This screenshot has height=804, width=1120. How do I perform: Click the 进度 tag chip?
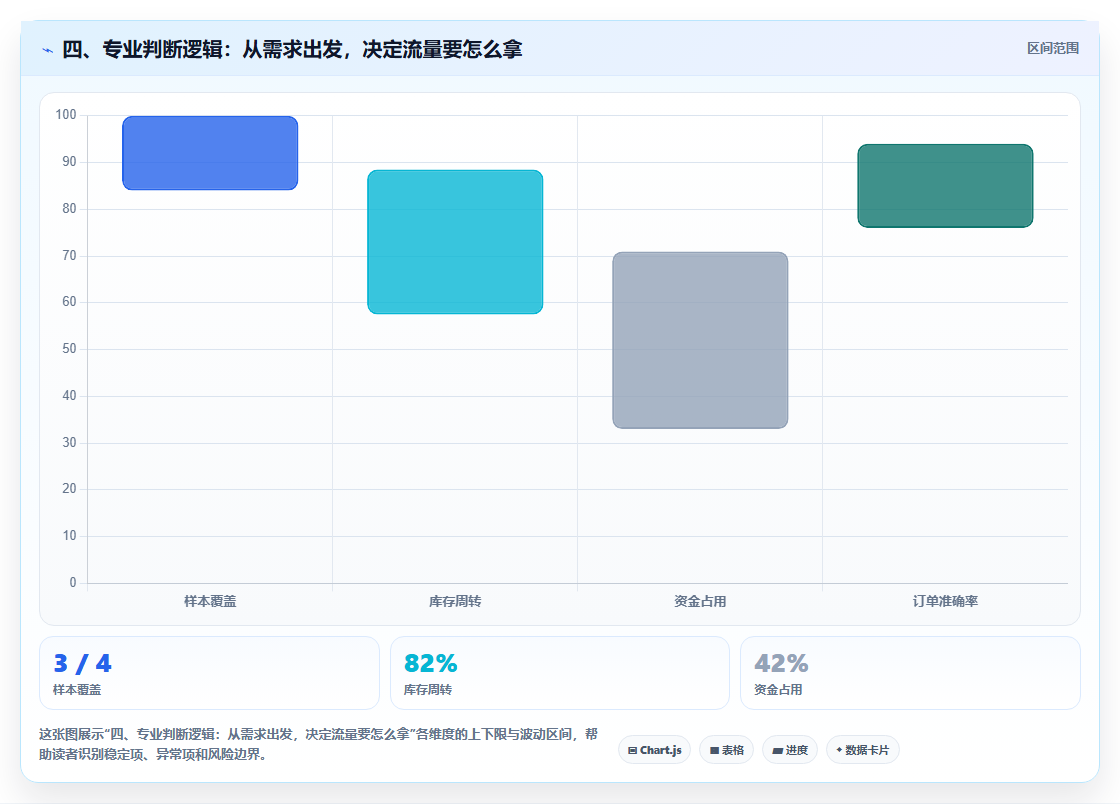[x=790, y=750]
